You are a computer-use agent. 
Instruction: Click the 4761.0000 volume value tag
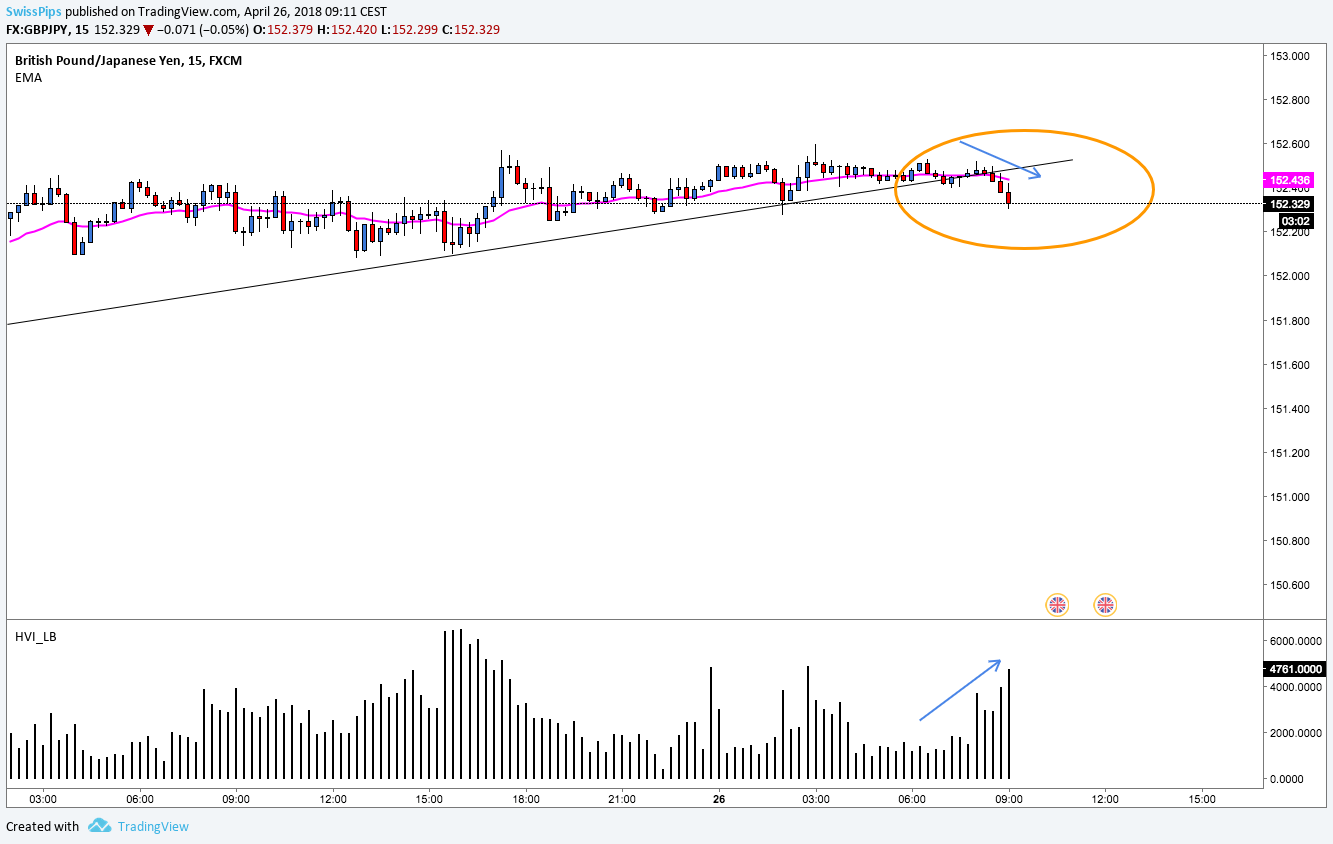click(x=1295, y=669)
